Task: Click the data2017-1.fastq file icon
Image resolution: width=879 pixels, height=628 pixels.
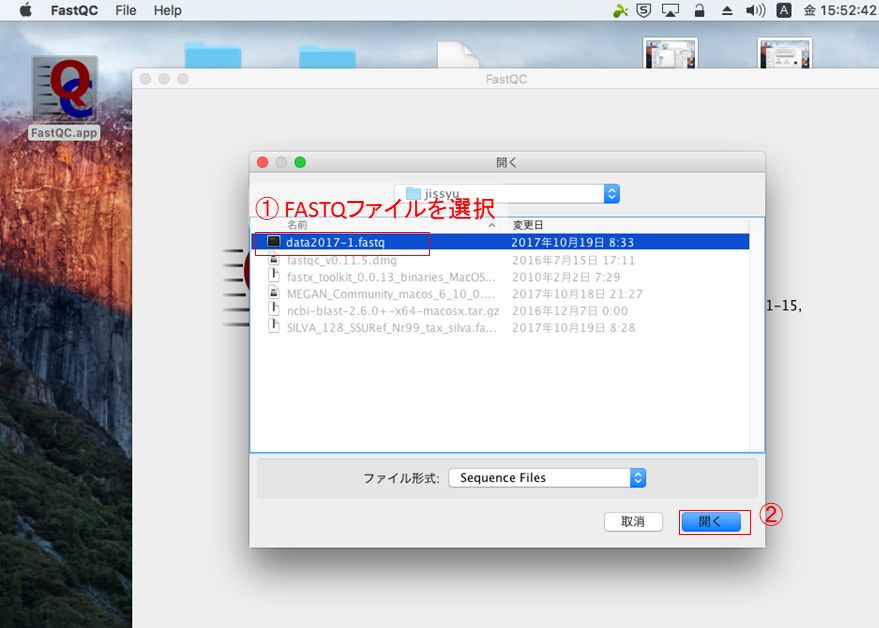Action: click(x=274, y=242)
